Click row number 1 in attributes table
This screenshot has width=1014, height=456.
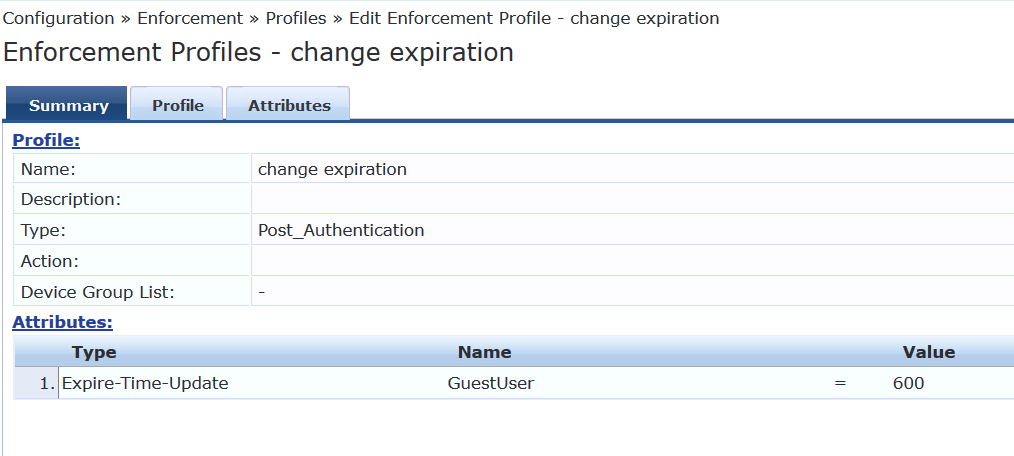(47, 384)
